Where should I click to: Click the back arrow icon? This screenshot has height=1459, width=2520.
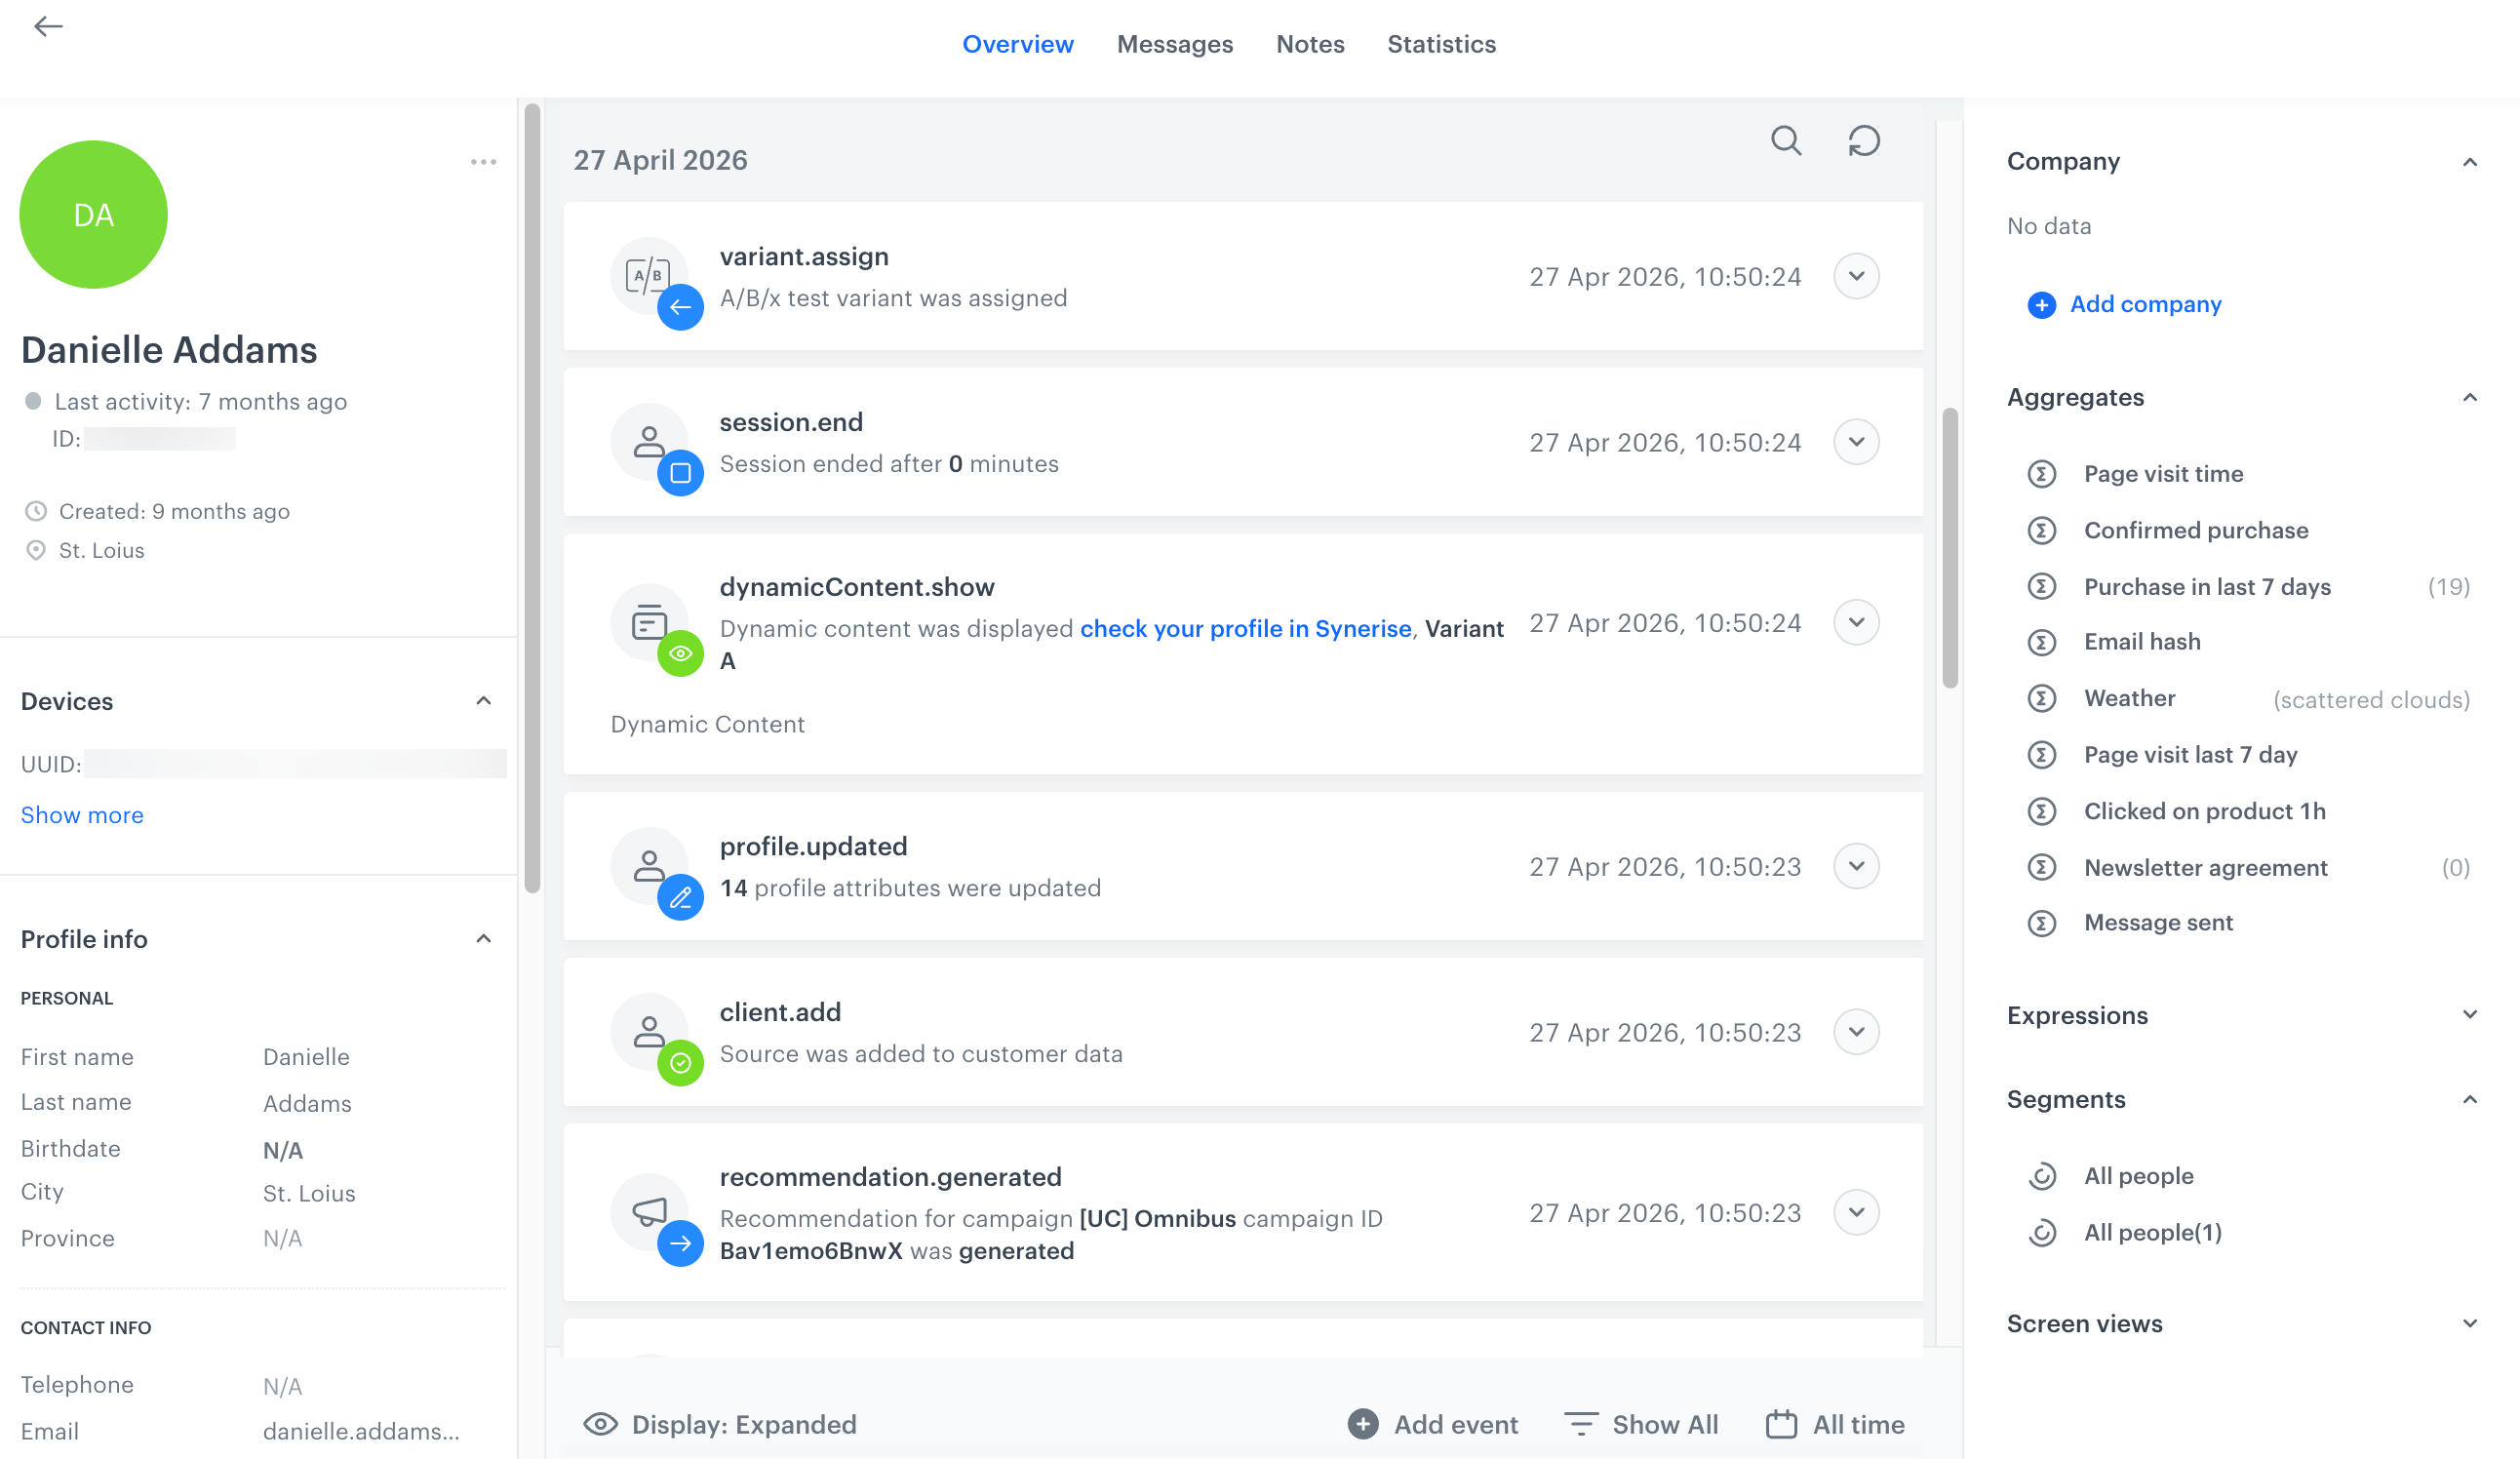coord(48,27)
